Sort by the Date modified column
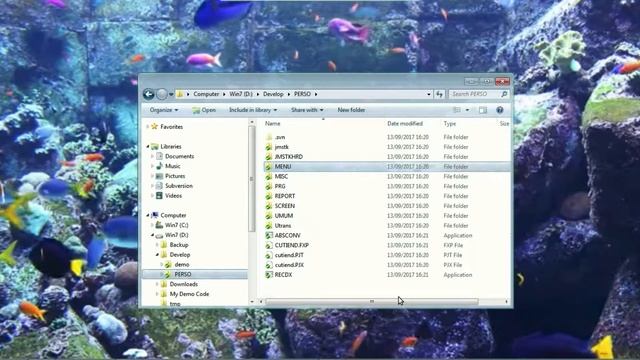640x360 pixels. (x=405, y=123)
